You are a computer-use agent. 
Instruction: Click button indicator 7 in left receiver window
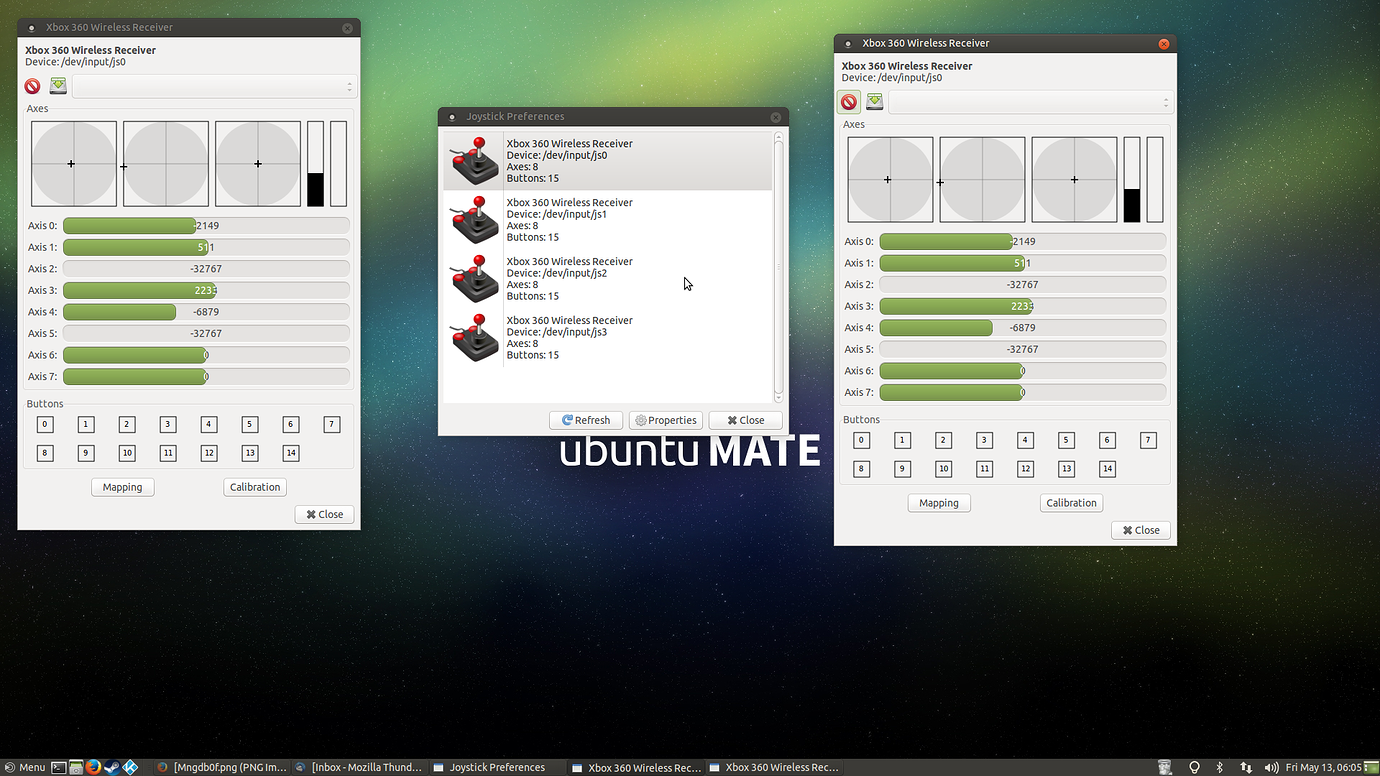(x=332, y=425)
